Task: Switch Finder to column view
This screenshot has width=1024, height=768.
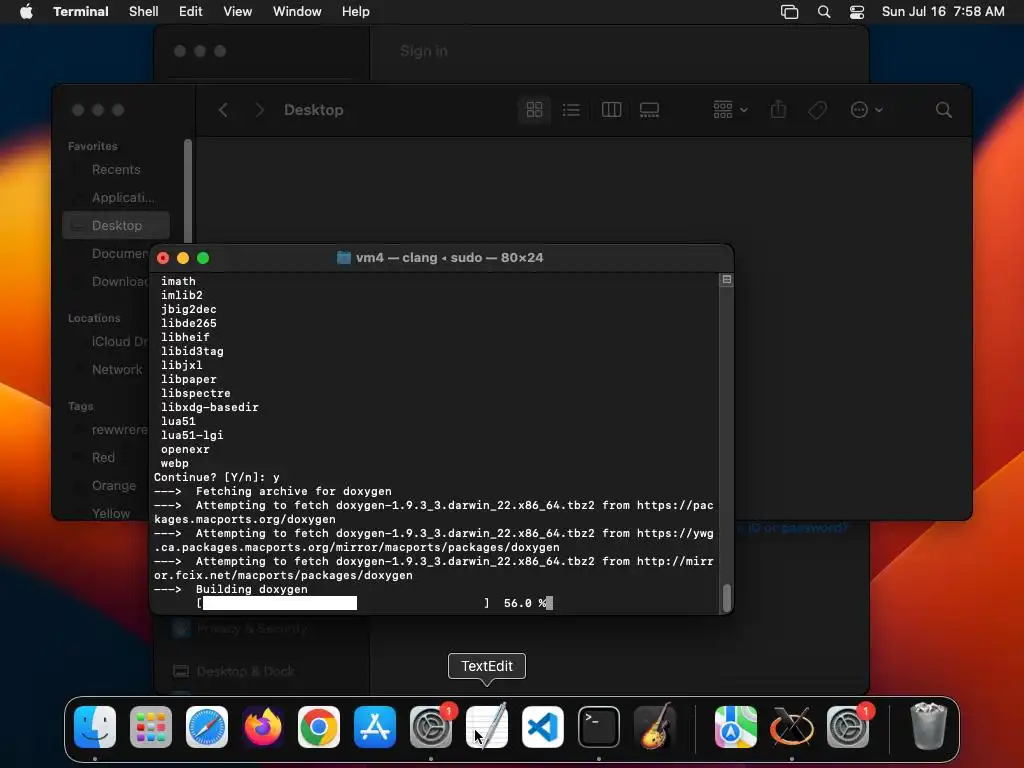Action: tap(611, 110)
